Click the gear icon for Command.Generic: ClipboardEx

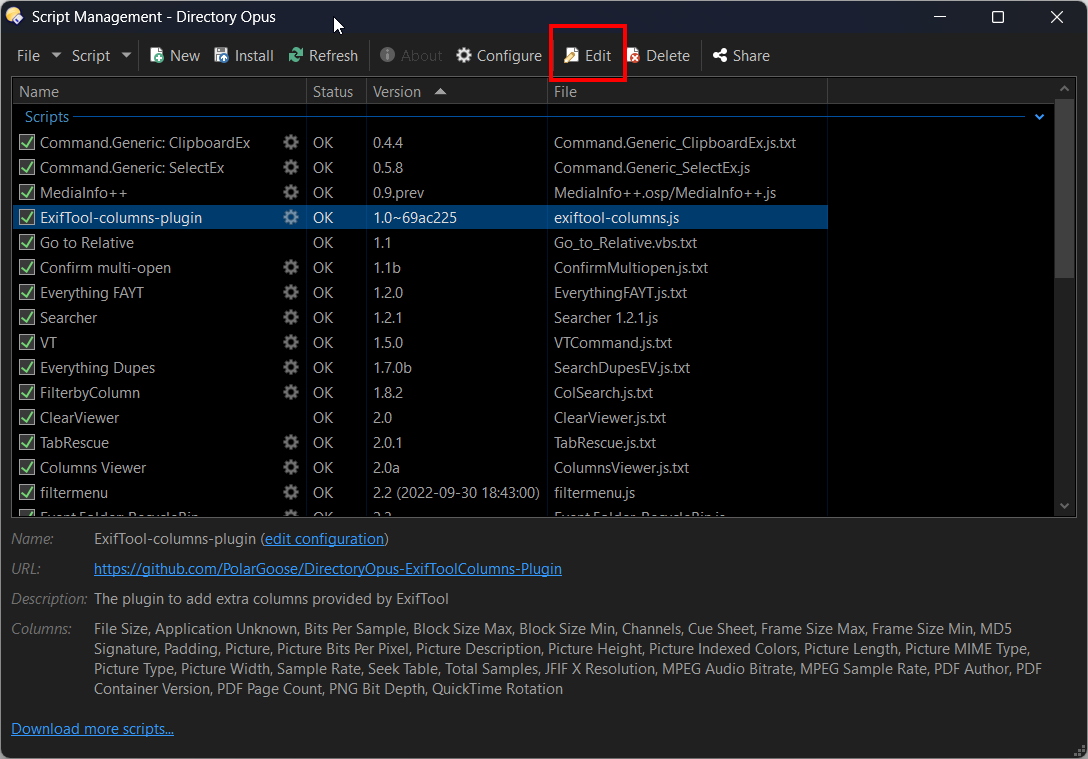point(291,142)
